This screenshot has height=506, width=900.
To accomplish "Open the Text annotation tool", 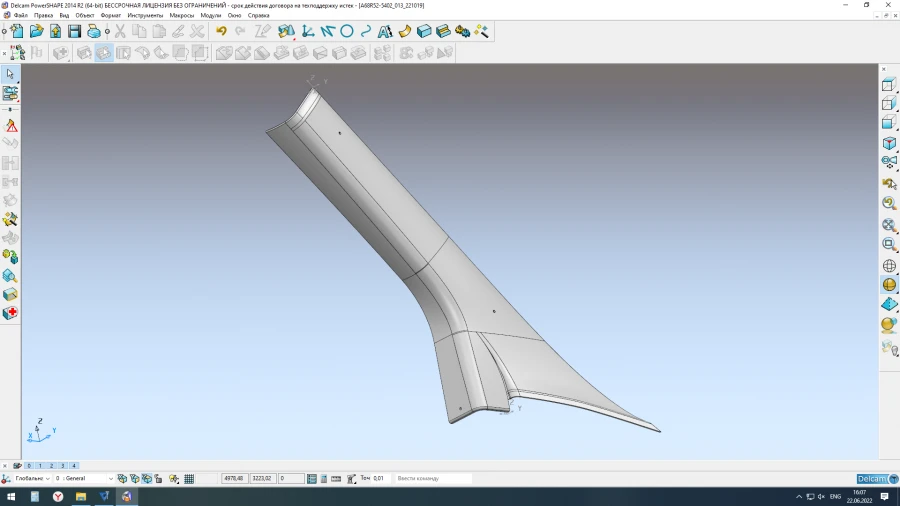I will point(385,31).
